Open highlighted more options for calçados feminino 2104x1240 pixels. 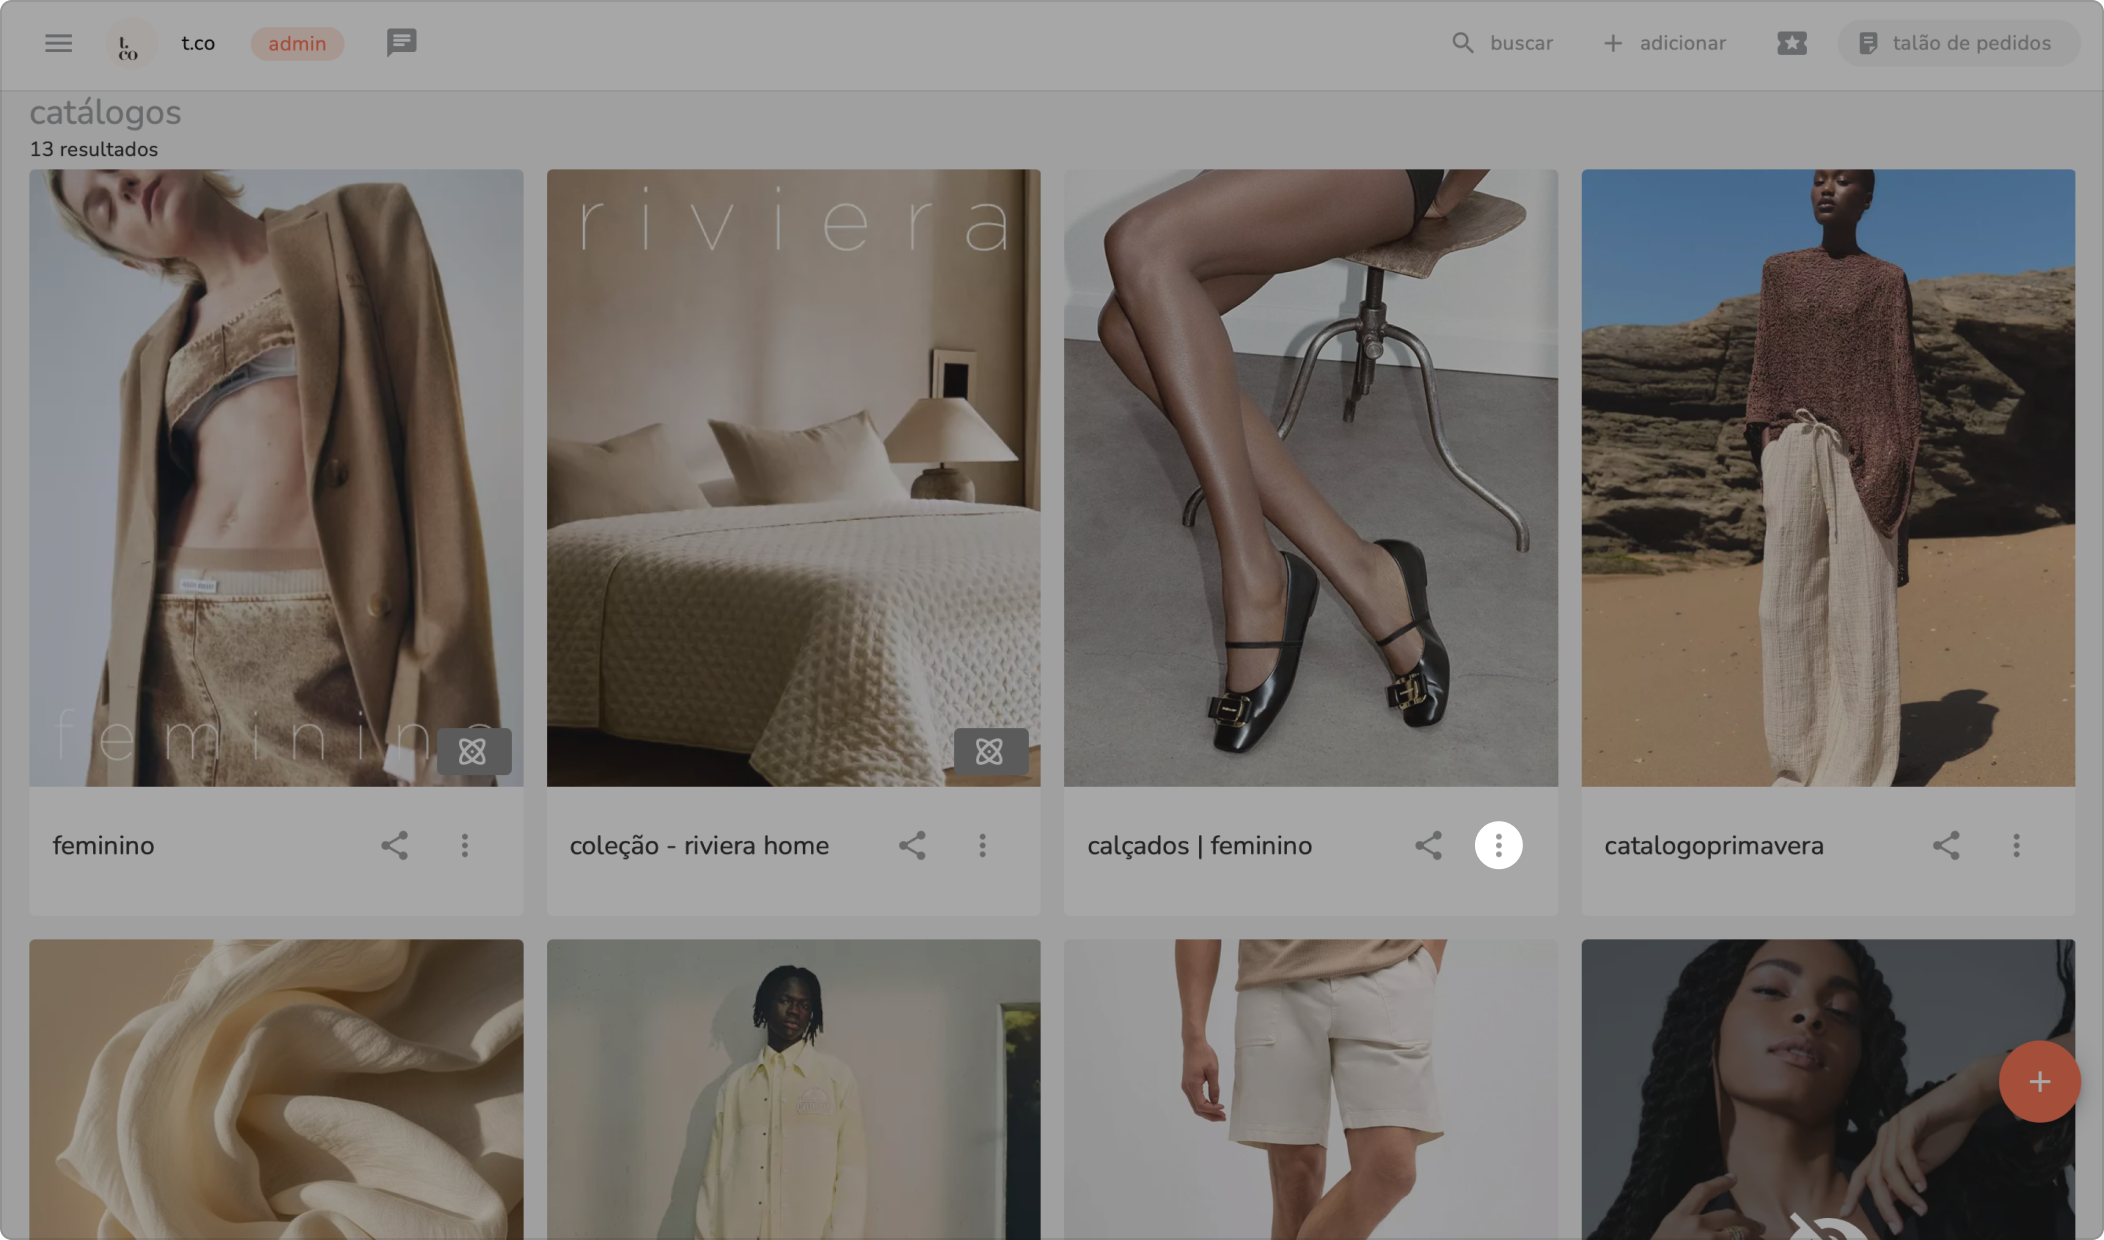click(x=1498, y=846)
